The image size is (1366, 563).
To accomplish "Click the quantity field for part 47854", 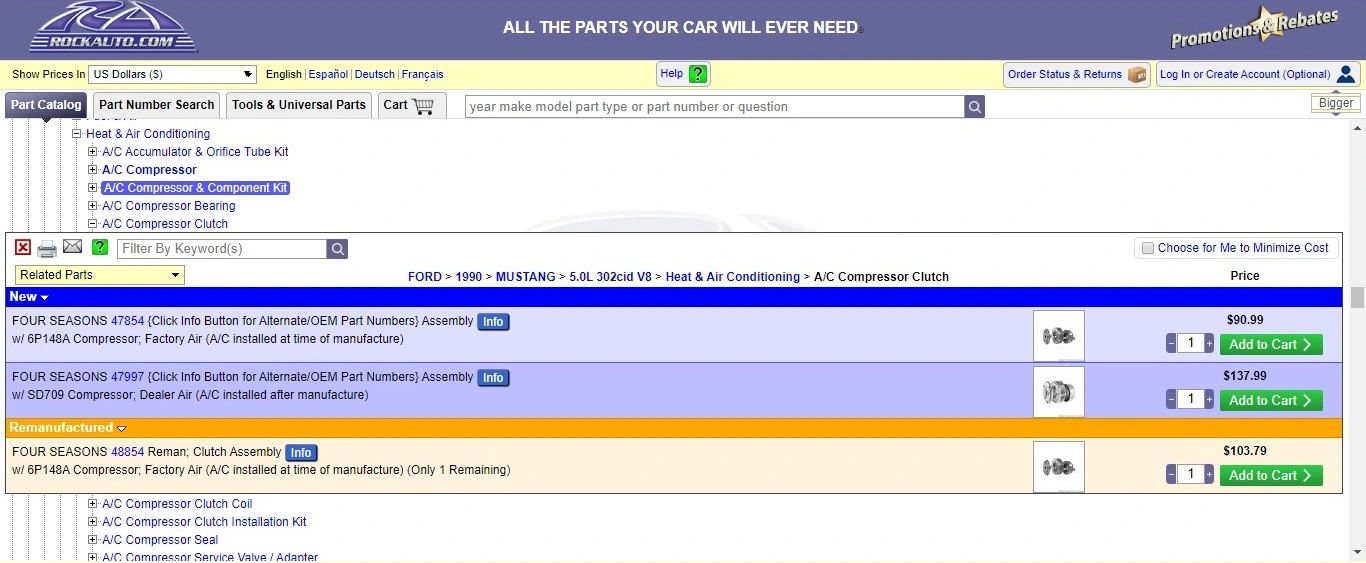I will click(1190, 344).
